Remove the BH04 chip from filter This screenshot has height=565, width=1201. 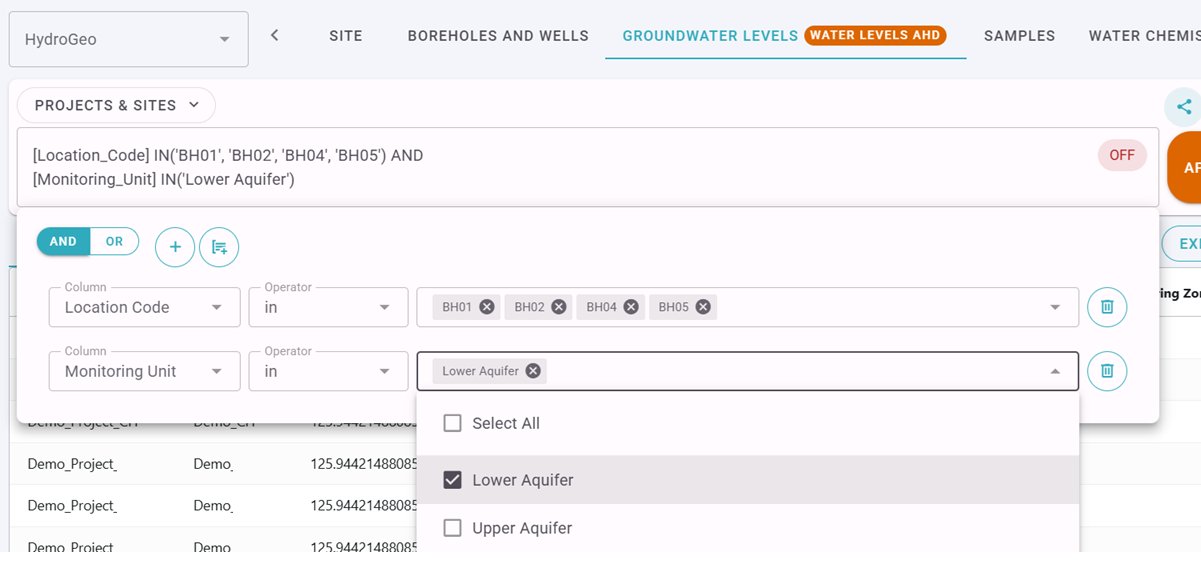(631, 307)
